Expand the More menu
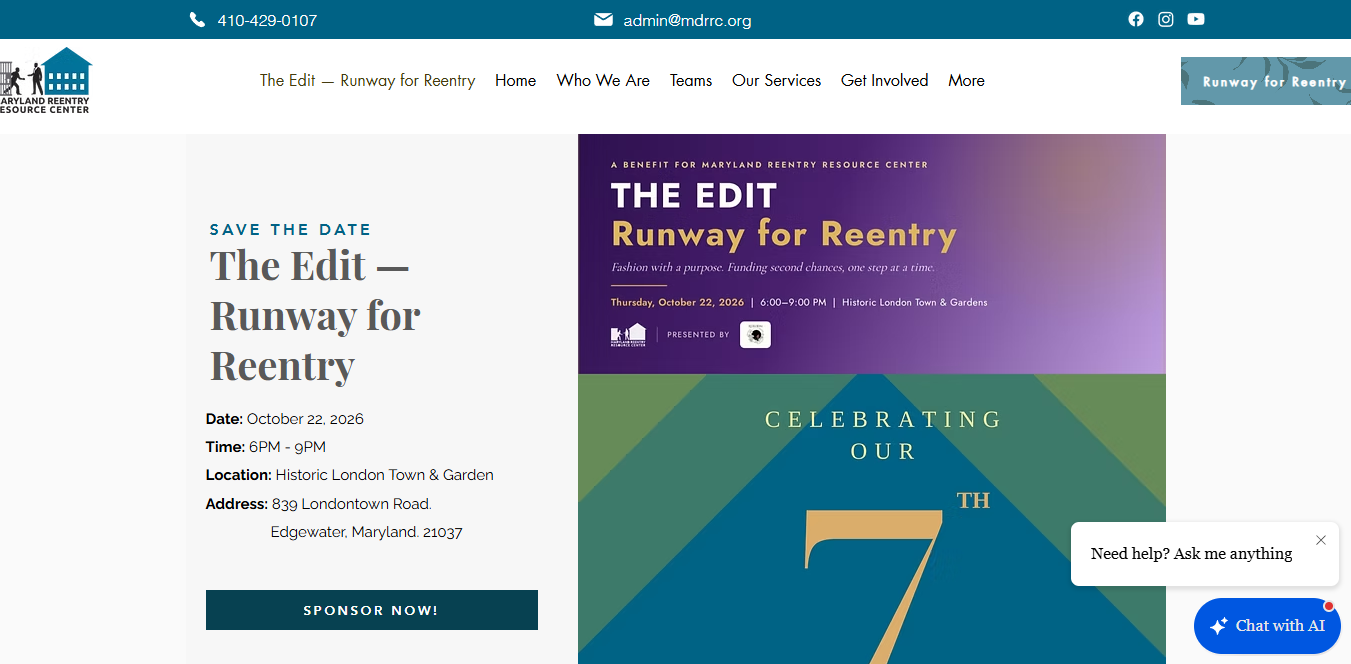This screenshot has width=1351, height=664. coord(966,80)
